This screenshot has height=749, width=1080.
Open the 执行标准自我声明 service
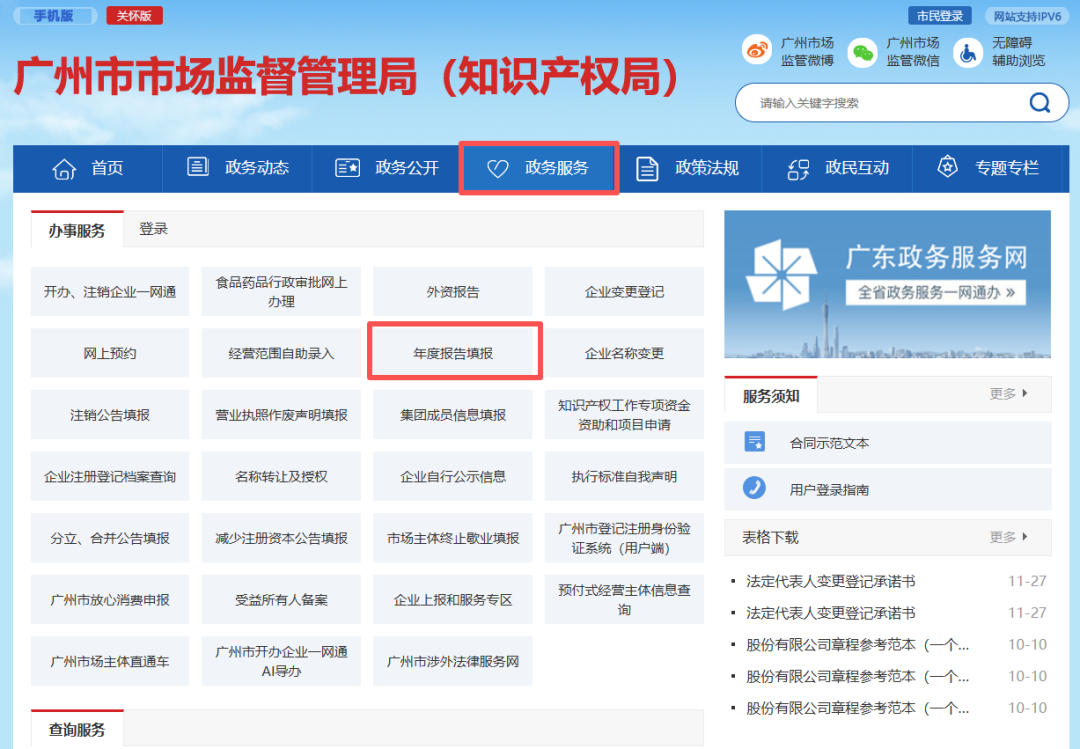(x=624, y=476)
